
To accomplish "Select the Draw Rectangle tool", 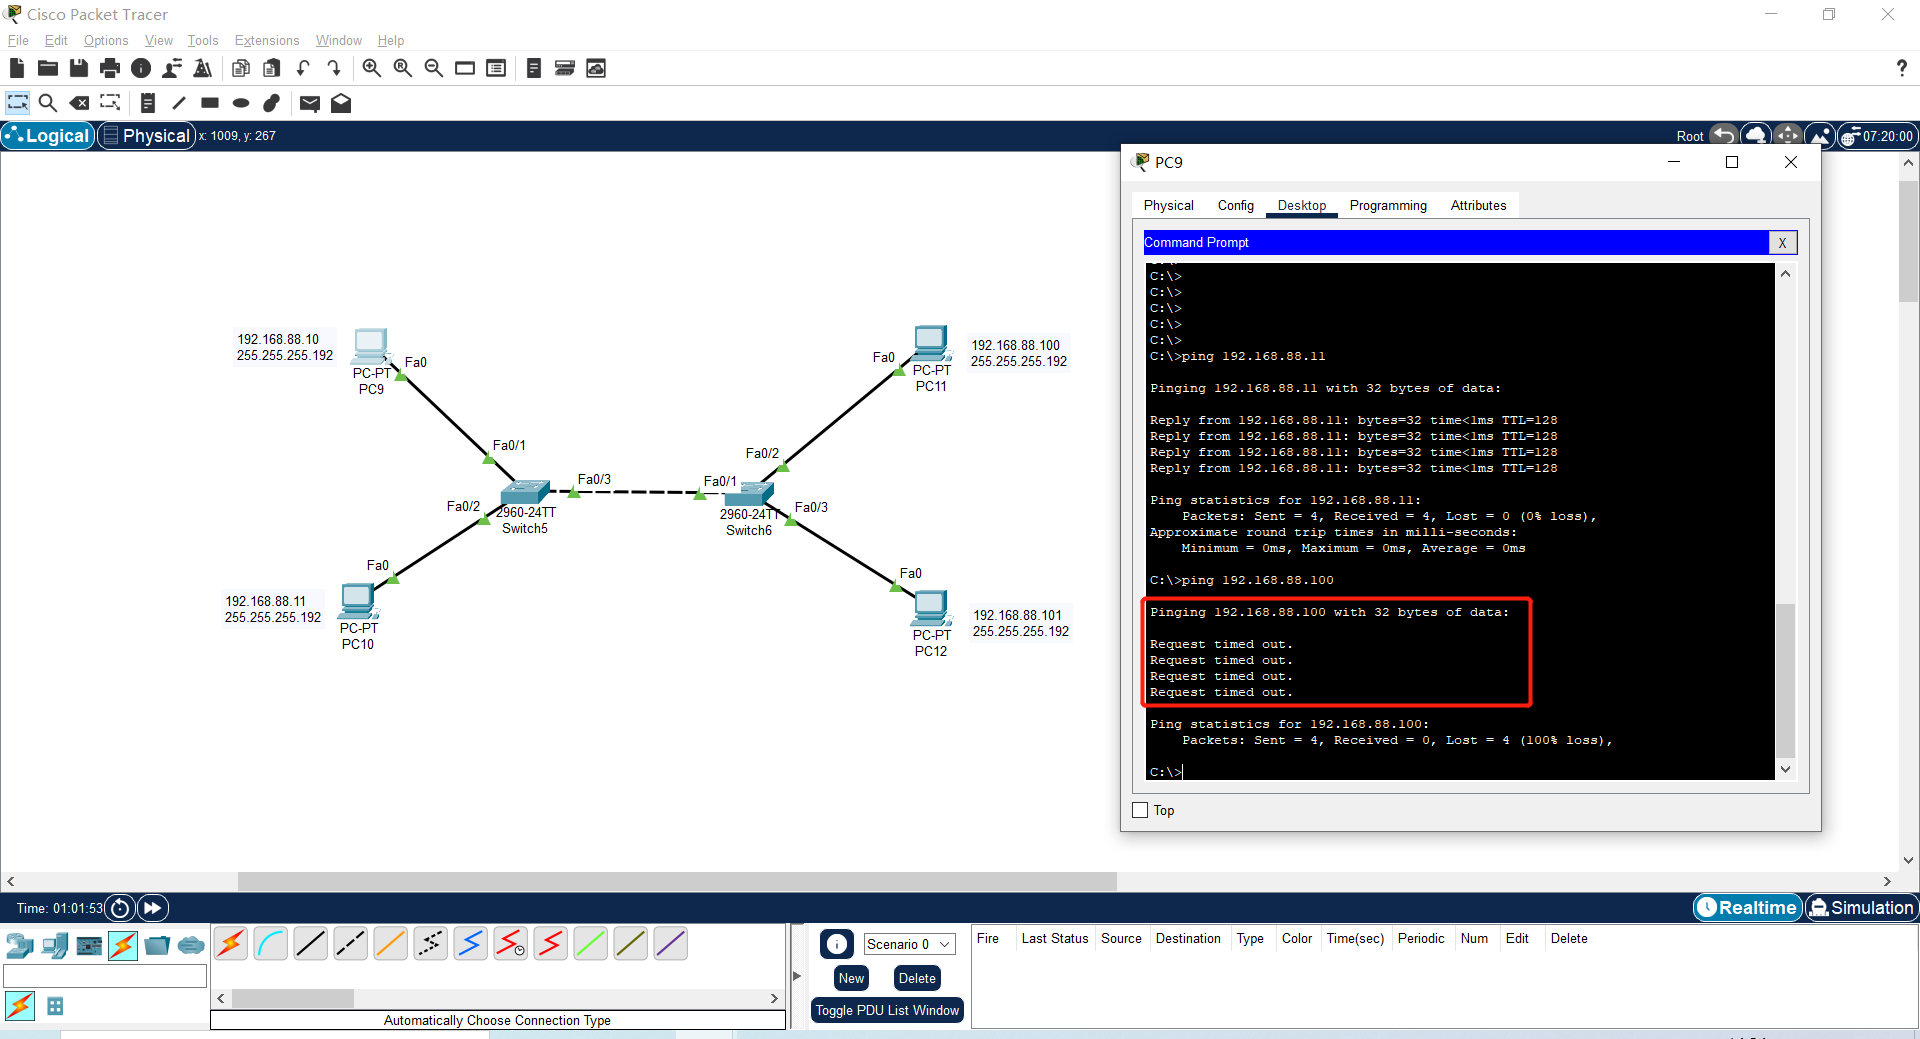I will pos(210,103).
